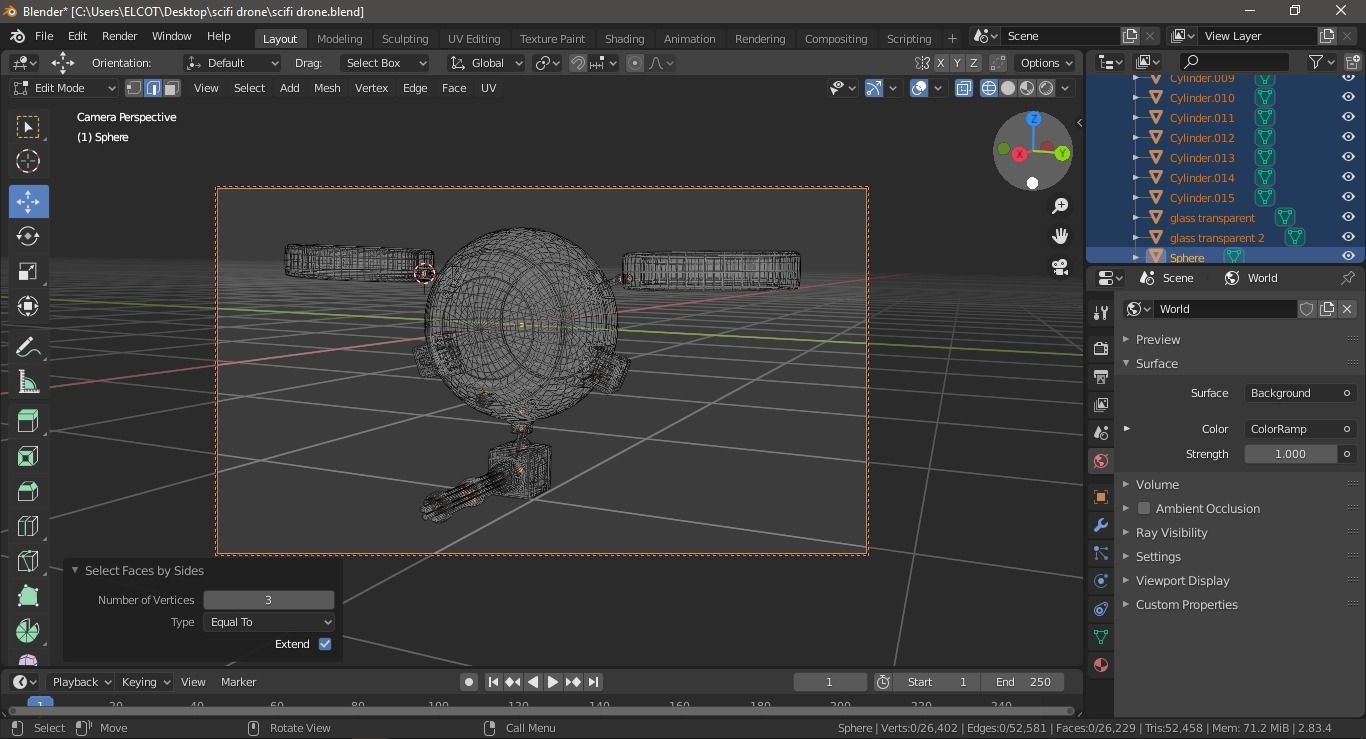Jump to the timeline start frame
The height and width of the screenshot is (739, 1366).
493,682
